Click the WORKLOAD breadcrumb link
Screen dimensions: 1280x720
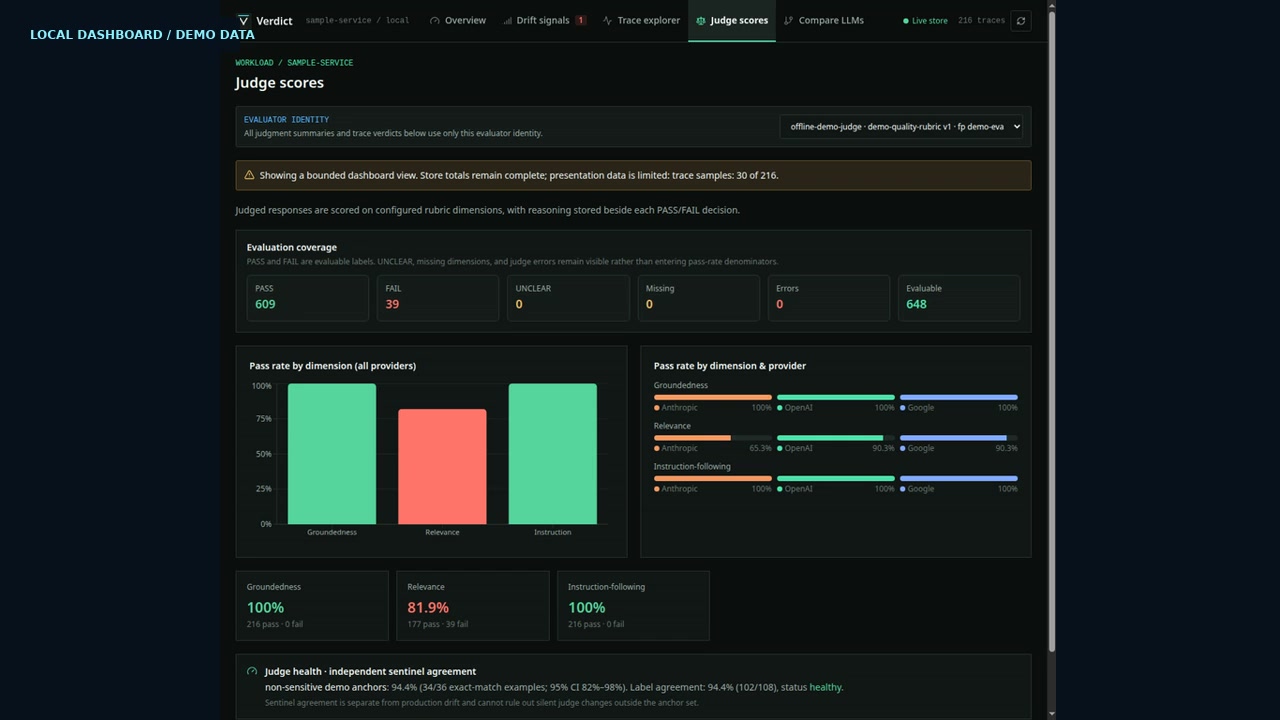tap(254, 62)
